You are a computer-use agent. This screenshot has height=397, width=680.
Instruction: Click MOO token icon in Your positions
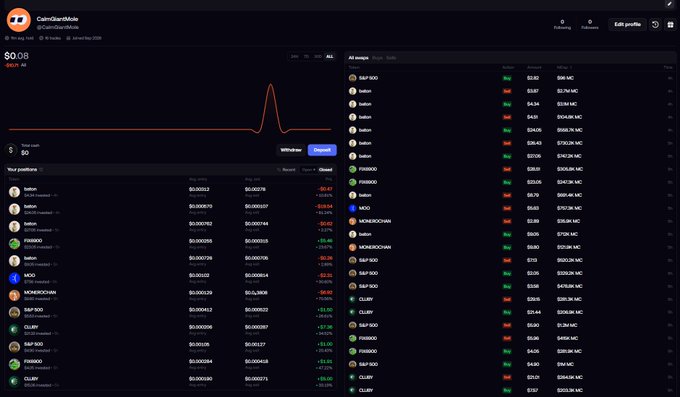(x=14, y=278)
